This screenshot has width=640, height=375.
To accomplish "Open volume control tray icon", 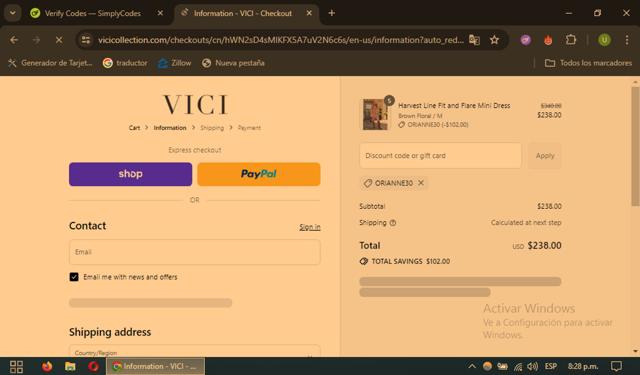I will click(532, 366).
